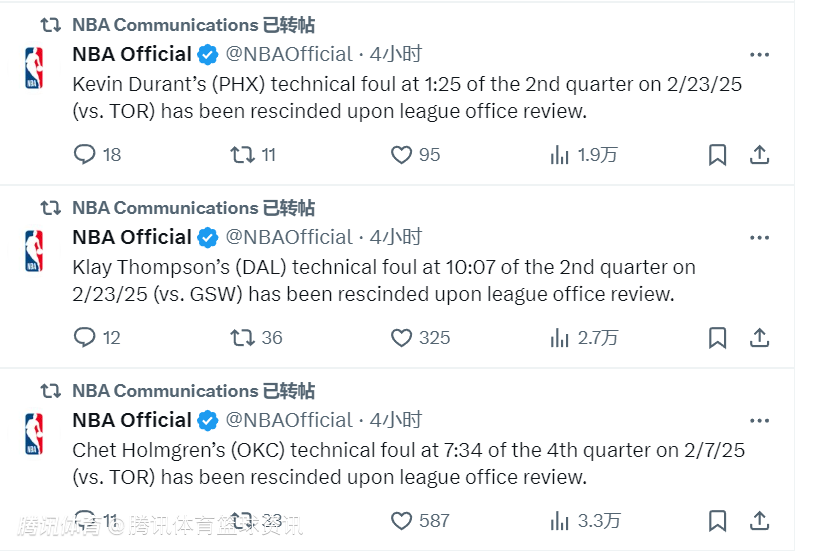
Task: Repost the Klay Thompson technical foul post
Action: pyautogui.click(x=242, y=338)
